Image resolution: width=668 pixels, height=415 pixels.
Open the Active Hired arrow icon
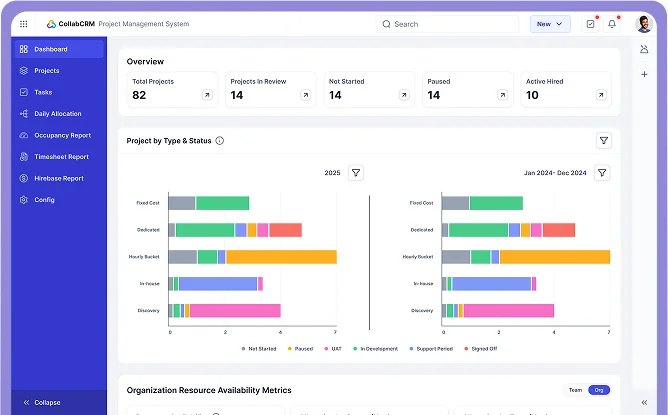601,95
